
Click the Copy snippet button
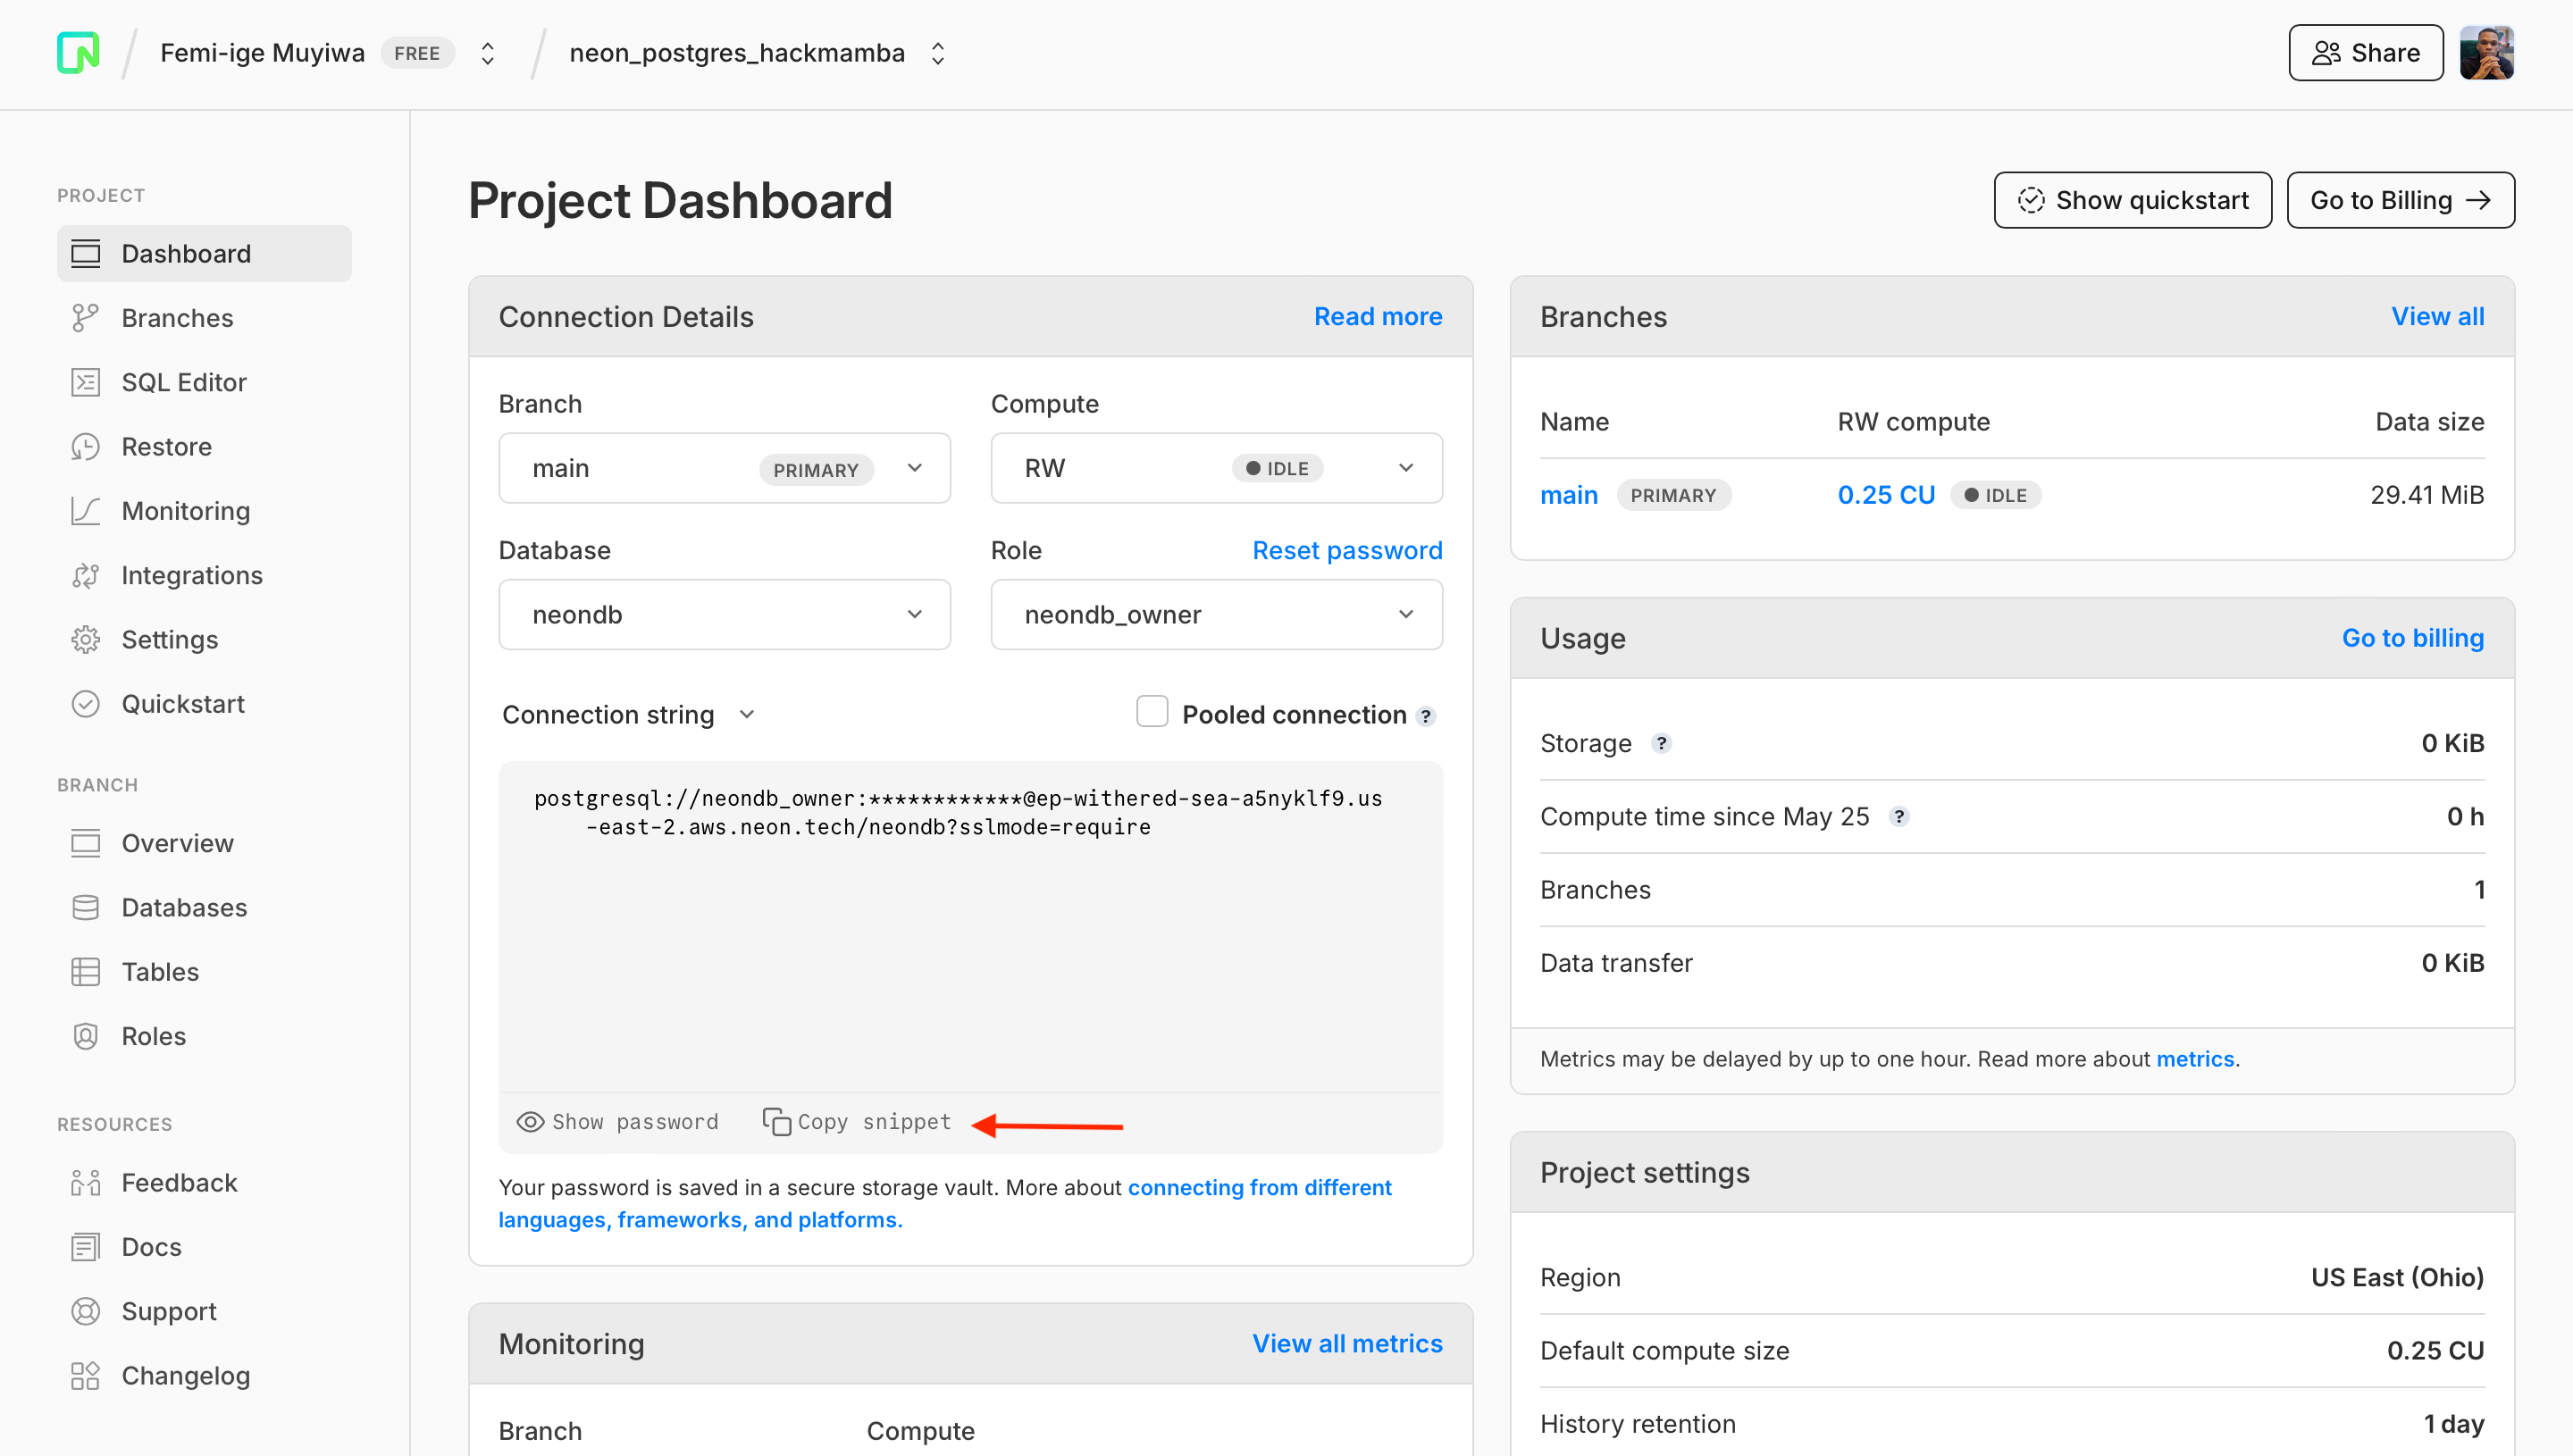[855, 1120]
